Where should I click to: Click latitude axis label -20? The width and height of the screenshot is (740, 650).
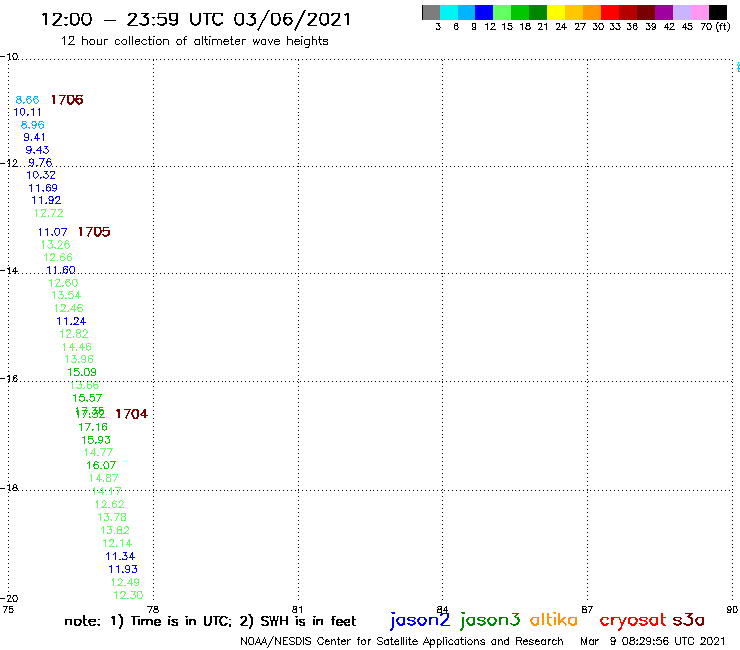[9, 598]
